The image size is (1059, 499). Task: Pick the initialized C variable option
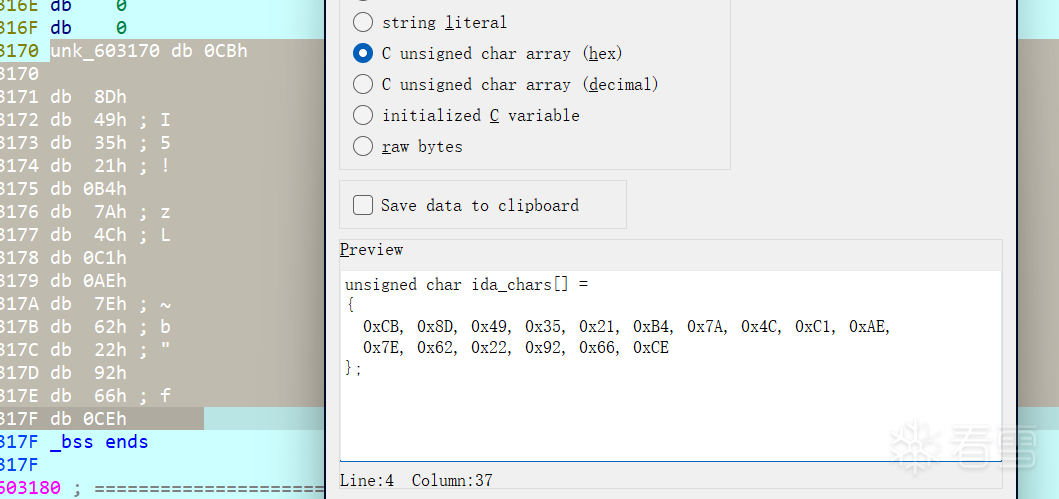click(x=363, y=115)
